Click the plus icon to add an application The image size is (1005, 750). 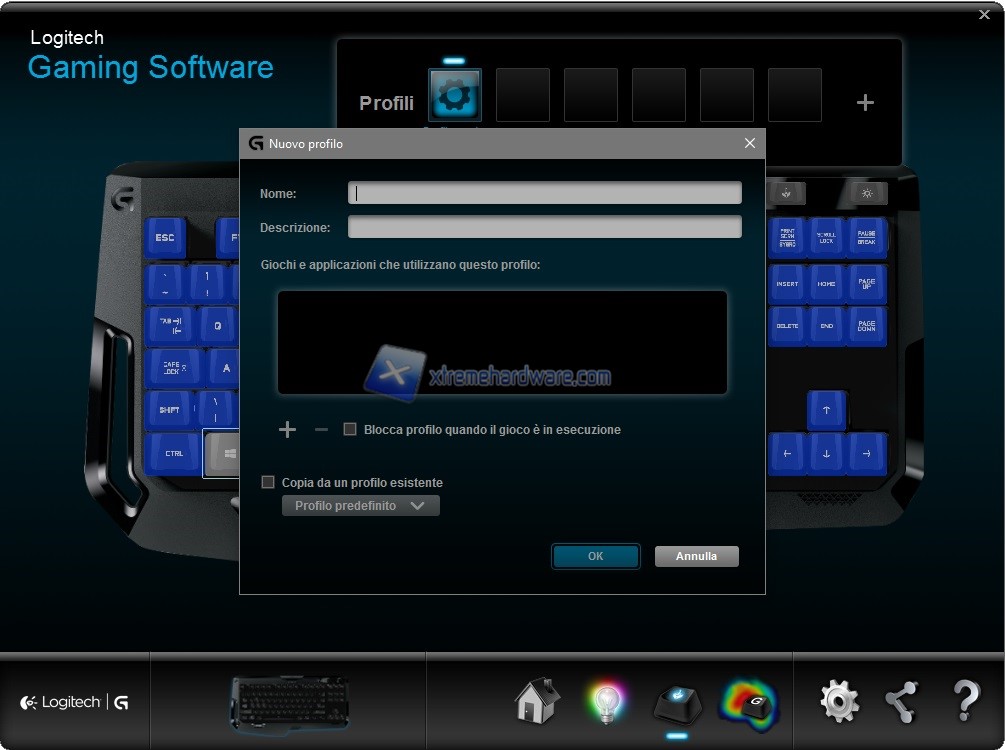(287, 430)
